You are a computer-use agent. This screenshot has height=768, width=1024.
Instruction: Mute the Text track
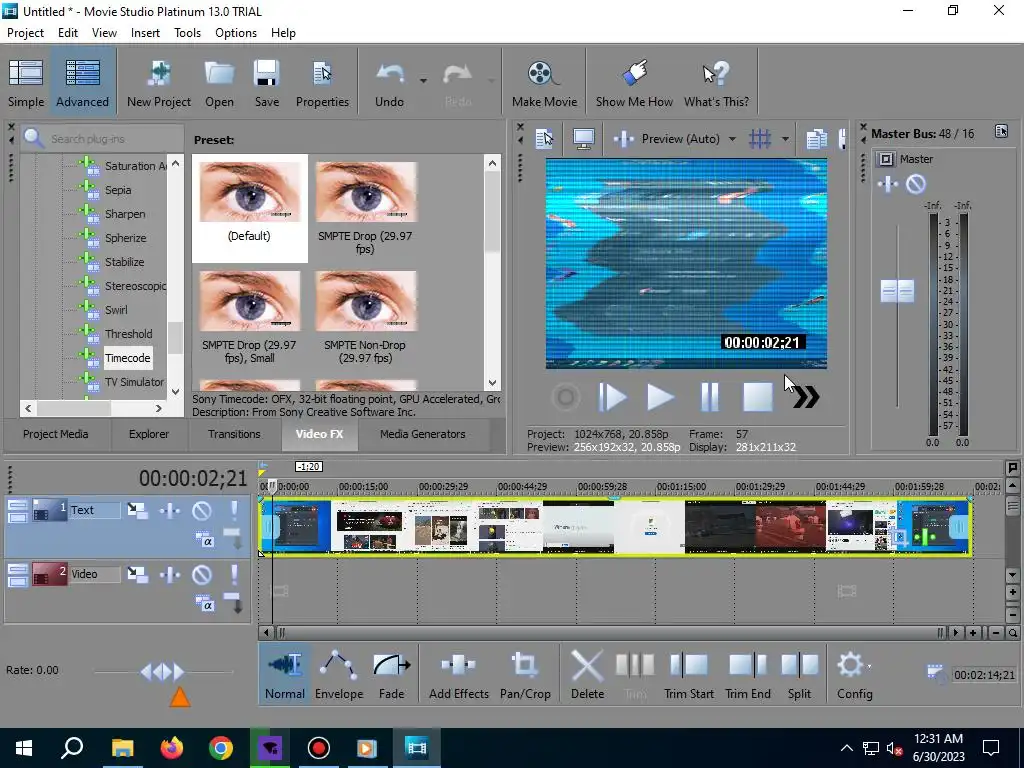pos(202,510)
